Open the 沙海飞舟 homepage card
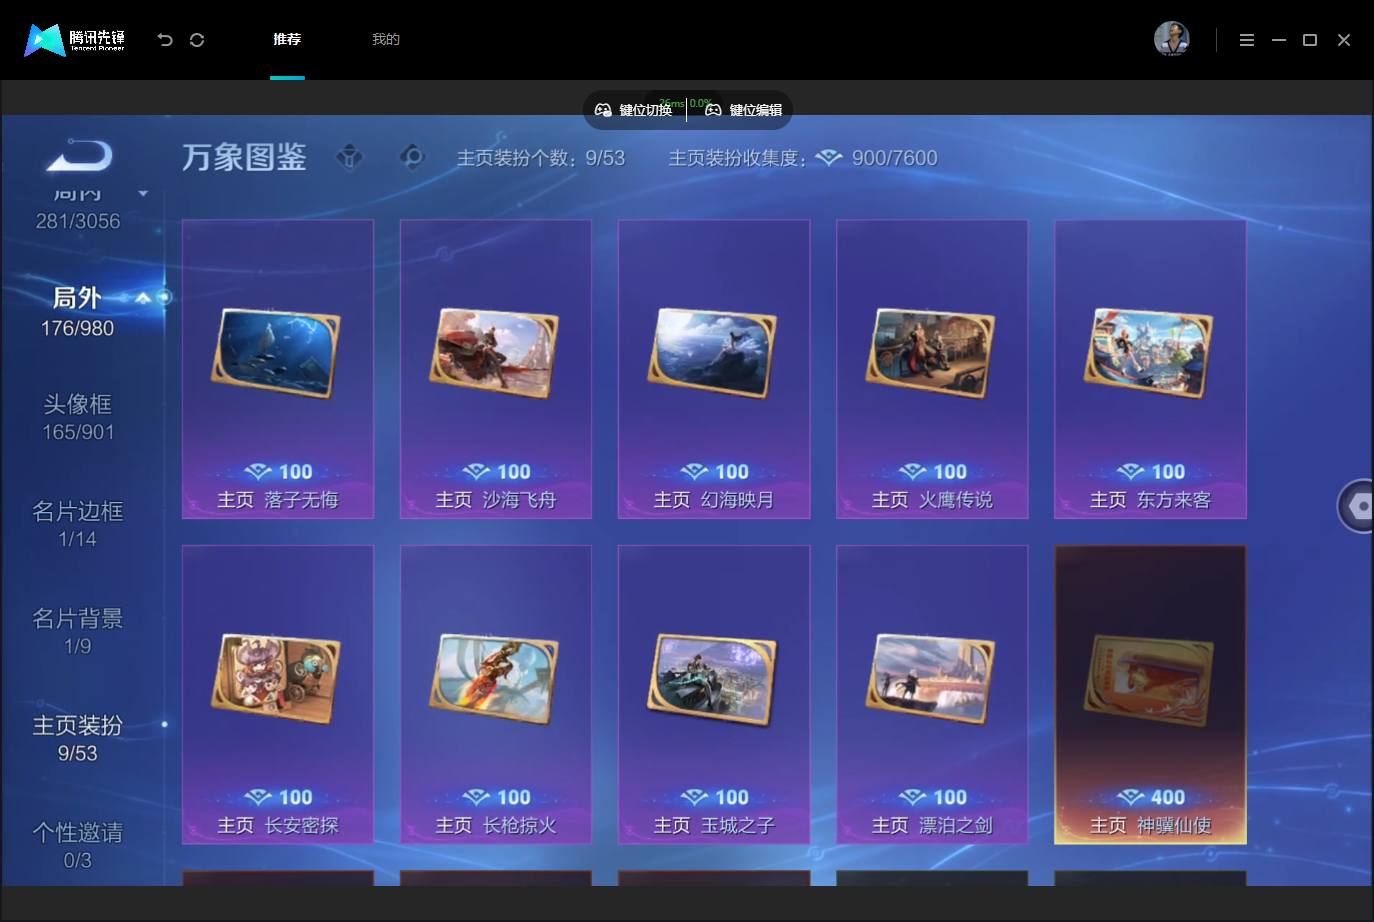The height and width of the screenshot is (922, 1374). tap(496, 369)
